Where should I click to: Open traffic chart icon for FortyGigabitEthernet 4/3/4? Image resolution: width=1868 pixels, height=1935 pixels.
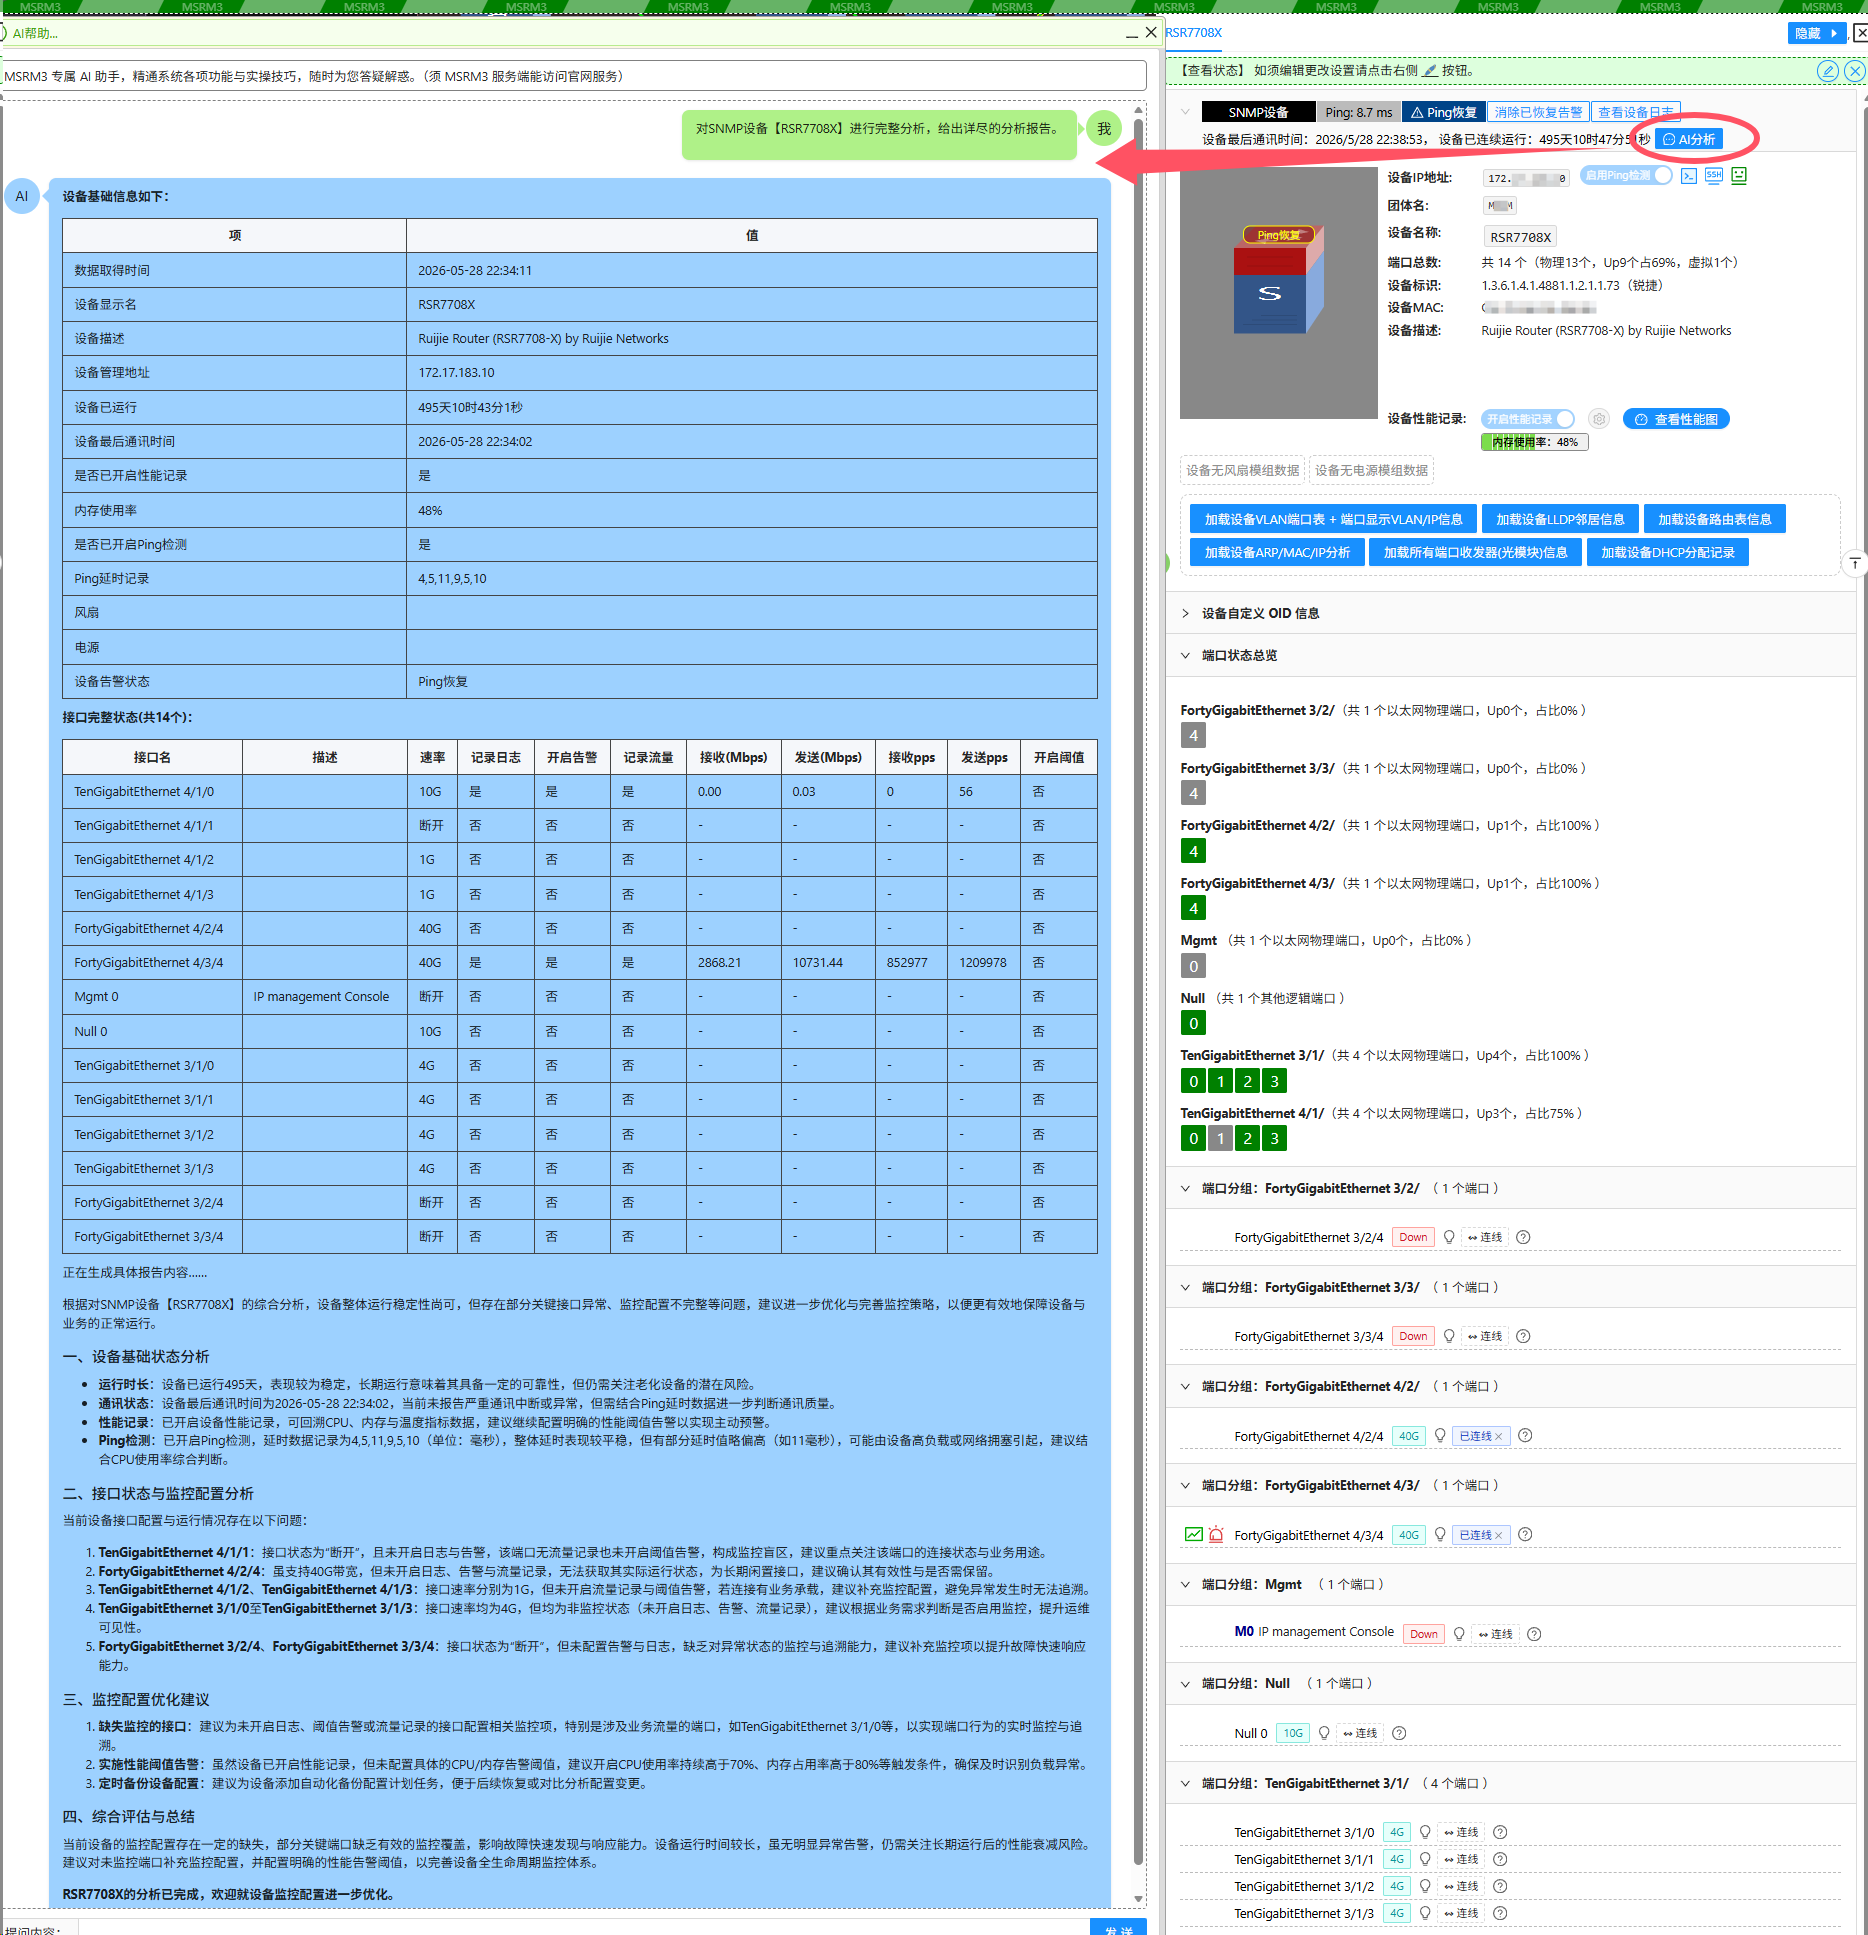[1193, 1535]
